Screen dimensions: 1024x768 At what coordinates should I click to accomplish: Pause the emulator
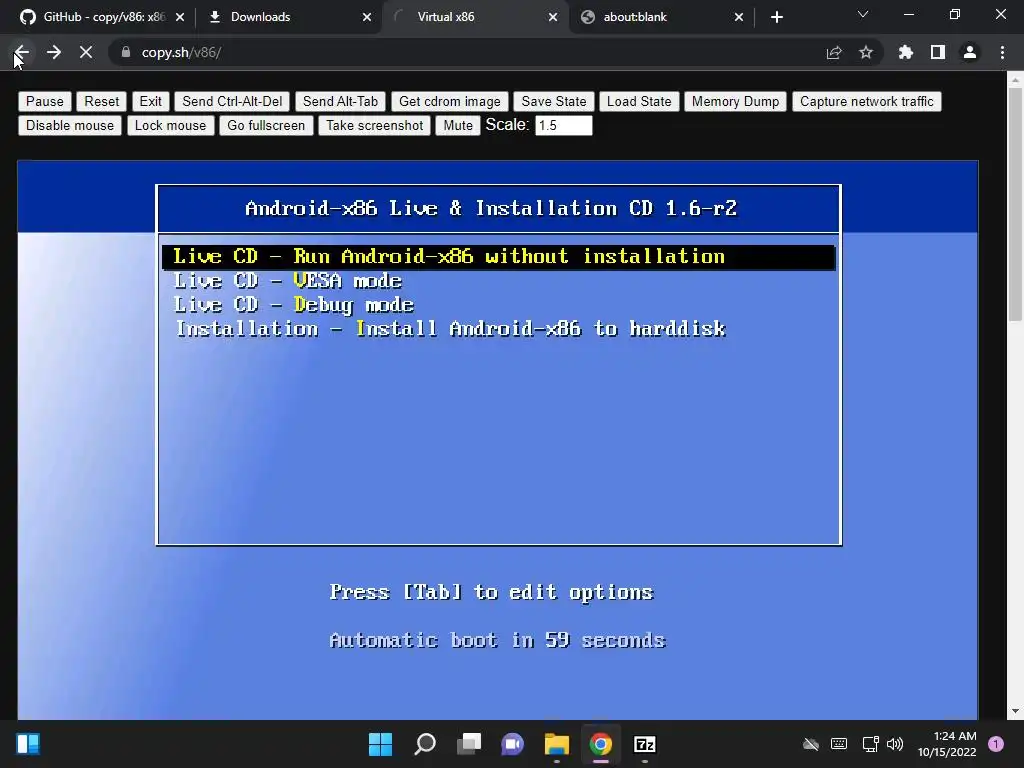44,101
